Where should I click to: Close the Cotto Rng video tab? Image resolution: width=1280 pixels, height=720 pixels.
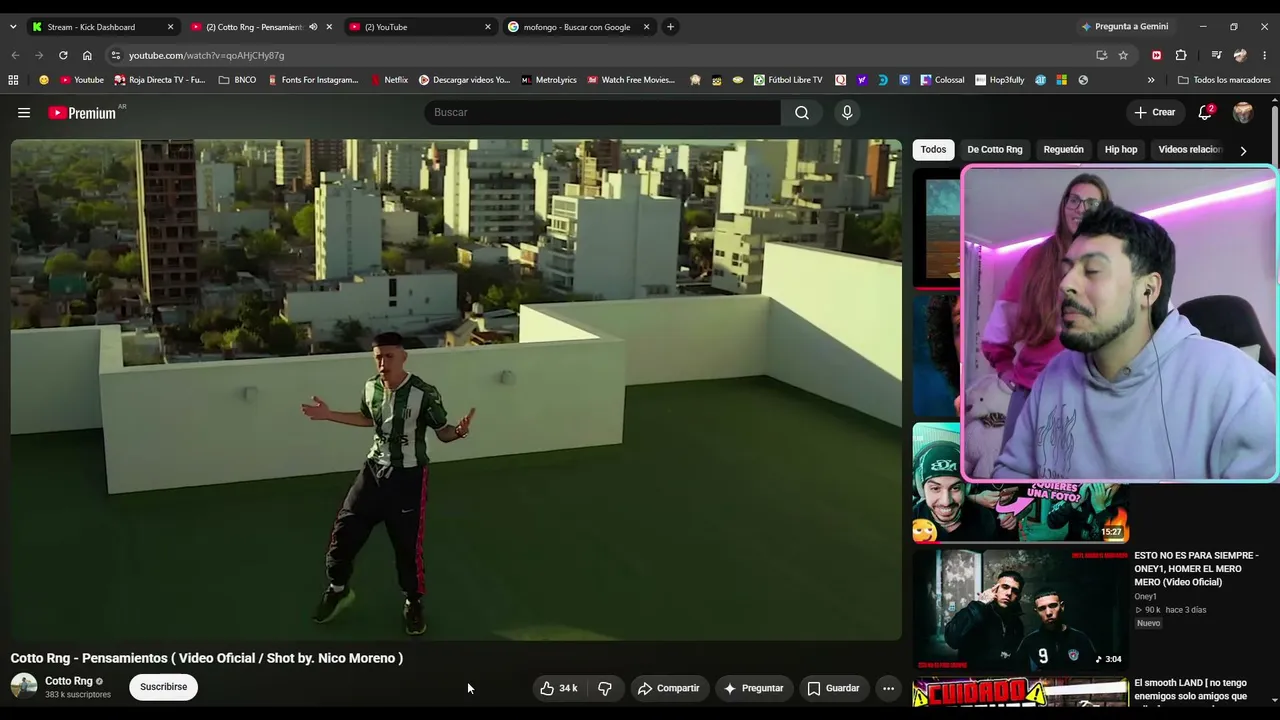click(x=329, y=27)
